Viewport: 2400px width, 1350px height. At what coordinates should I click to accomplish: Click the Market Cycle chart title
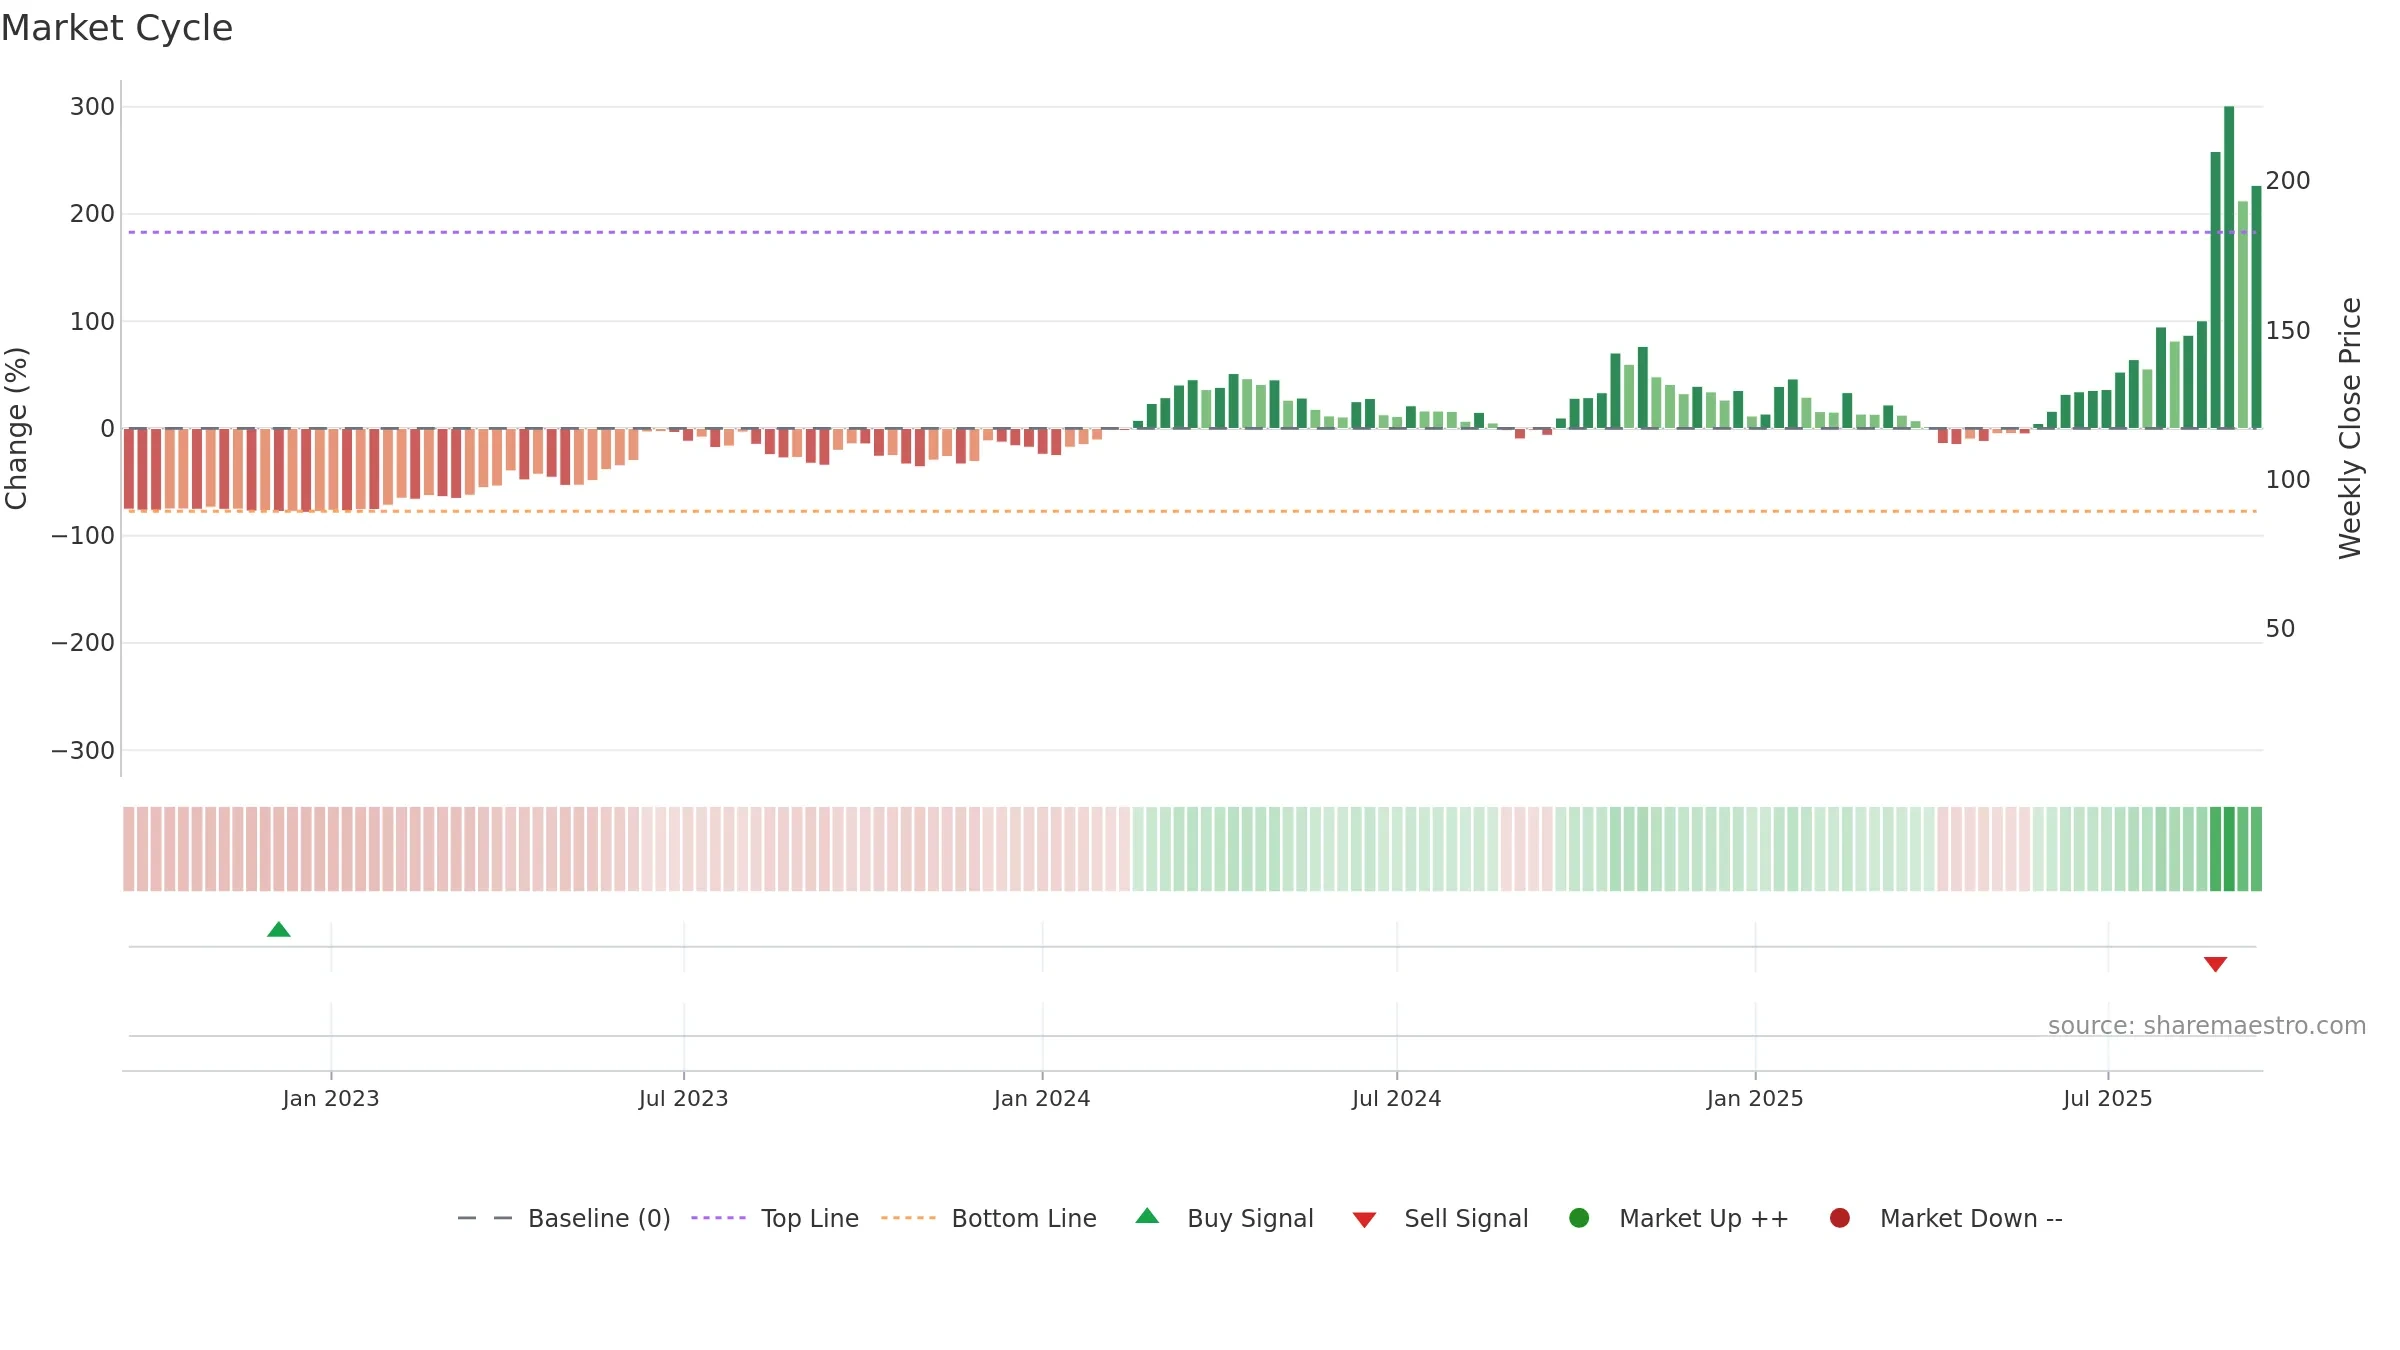[x=117, y=28]
